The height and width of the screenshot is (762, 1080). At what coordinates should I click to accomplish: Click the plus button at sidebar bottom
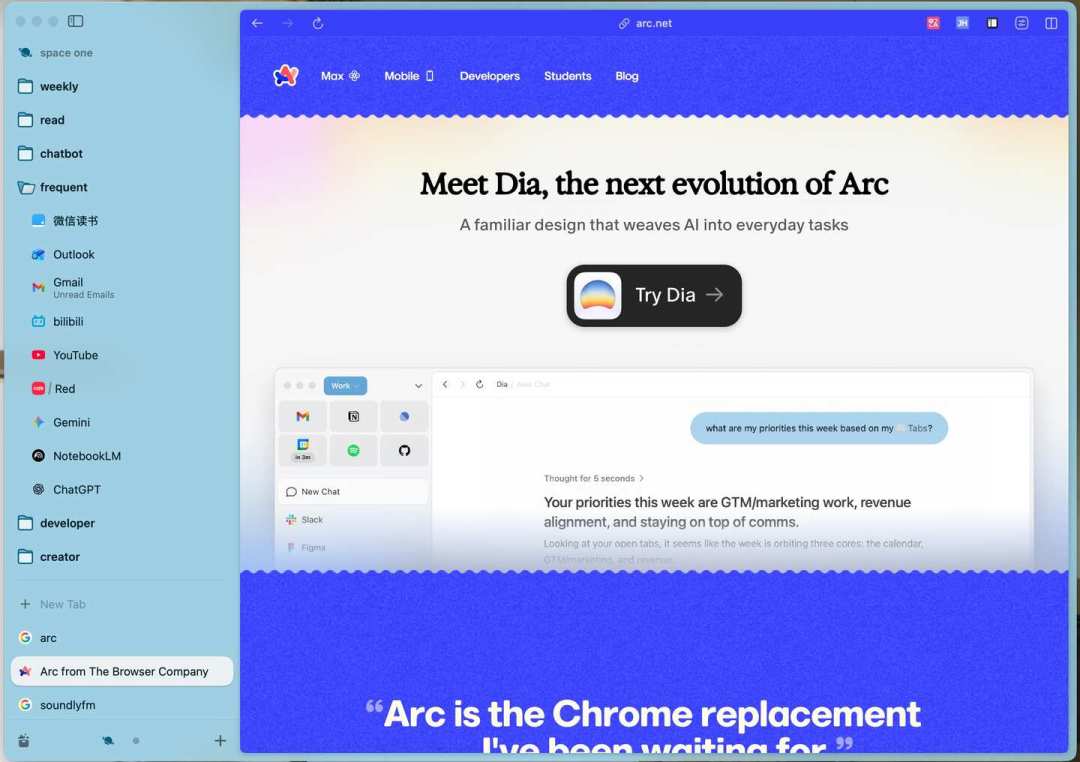pyautogui.click(x=220, y=741)
